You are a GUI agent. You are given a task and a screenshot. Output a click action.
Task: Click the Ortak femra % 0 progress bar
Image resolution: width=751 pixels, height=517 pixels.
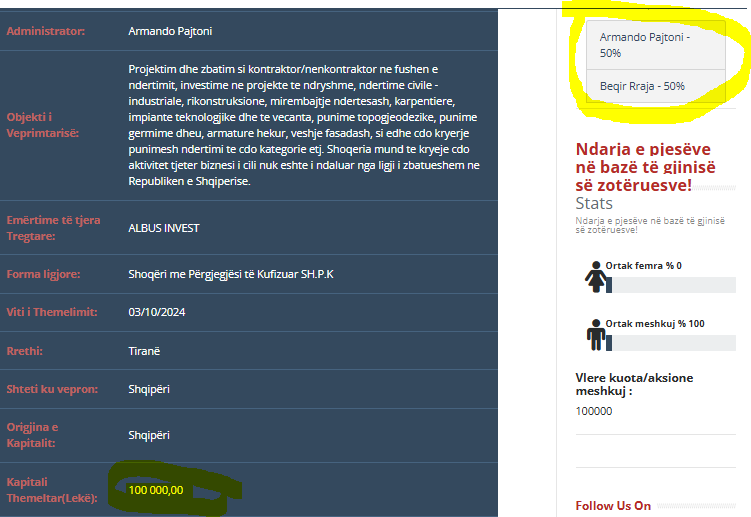[x=670, y=285]
